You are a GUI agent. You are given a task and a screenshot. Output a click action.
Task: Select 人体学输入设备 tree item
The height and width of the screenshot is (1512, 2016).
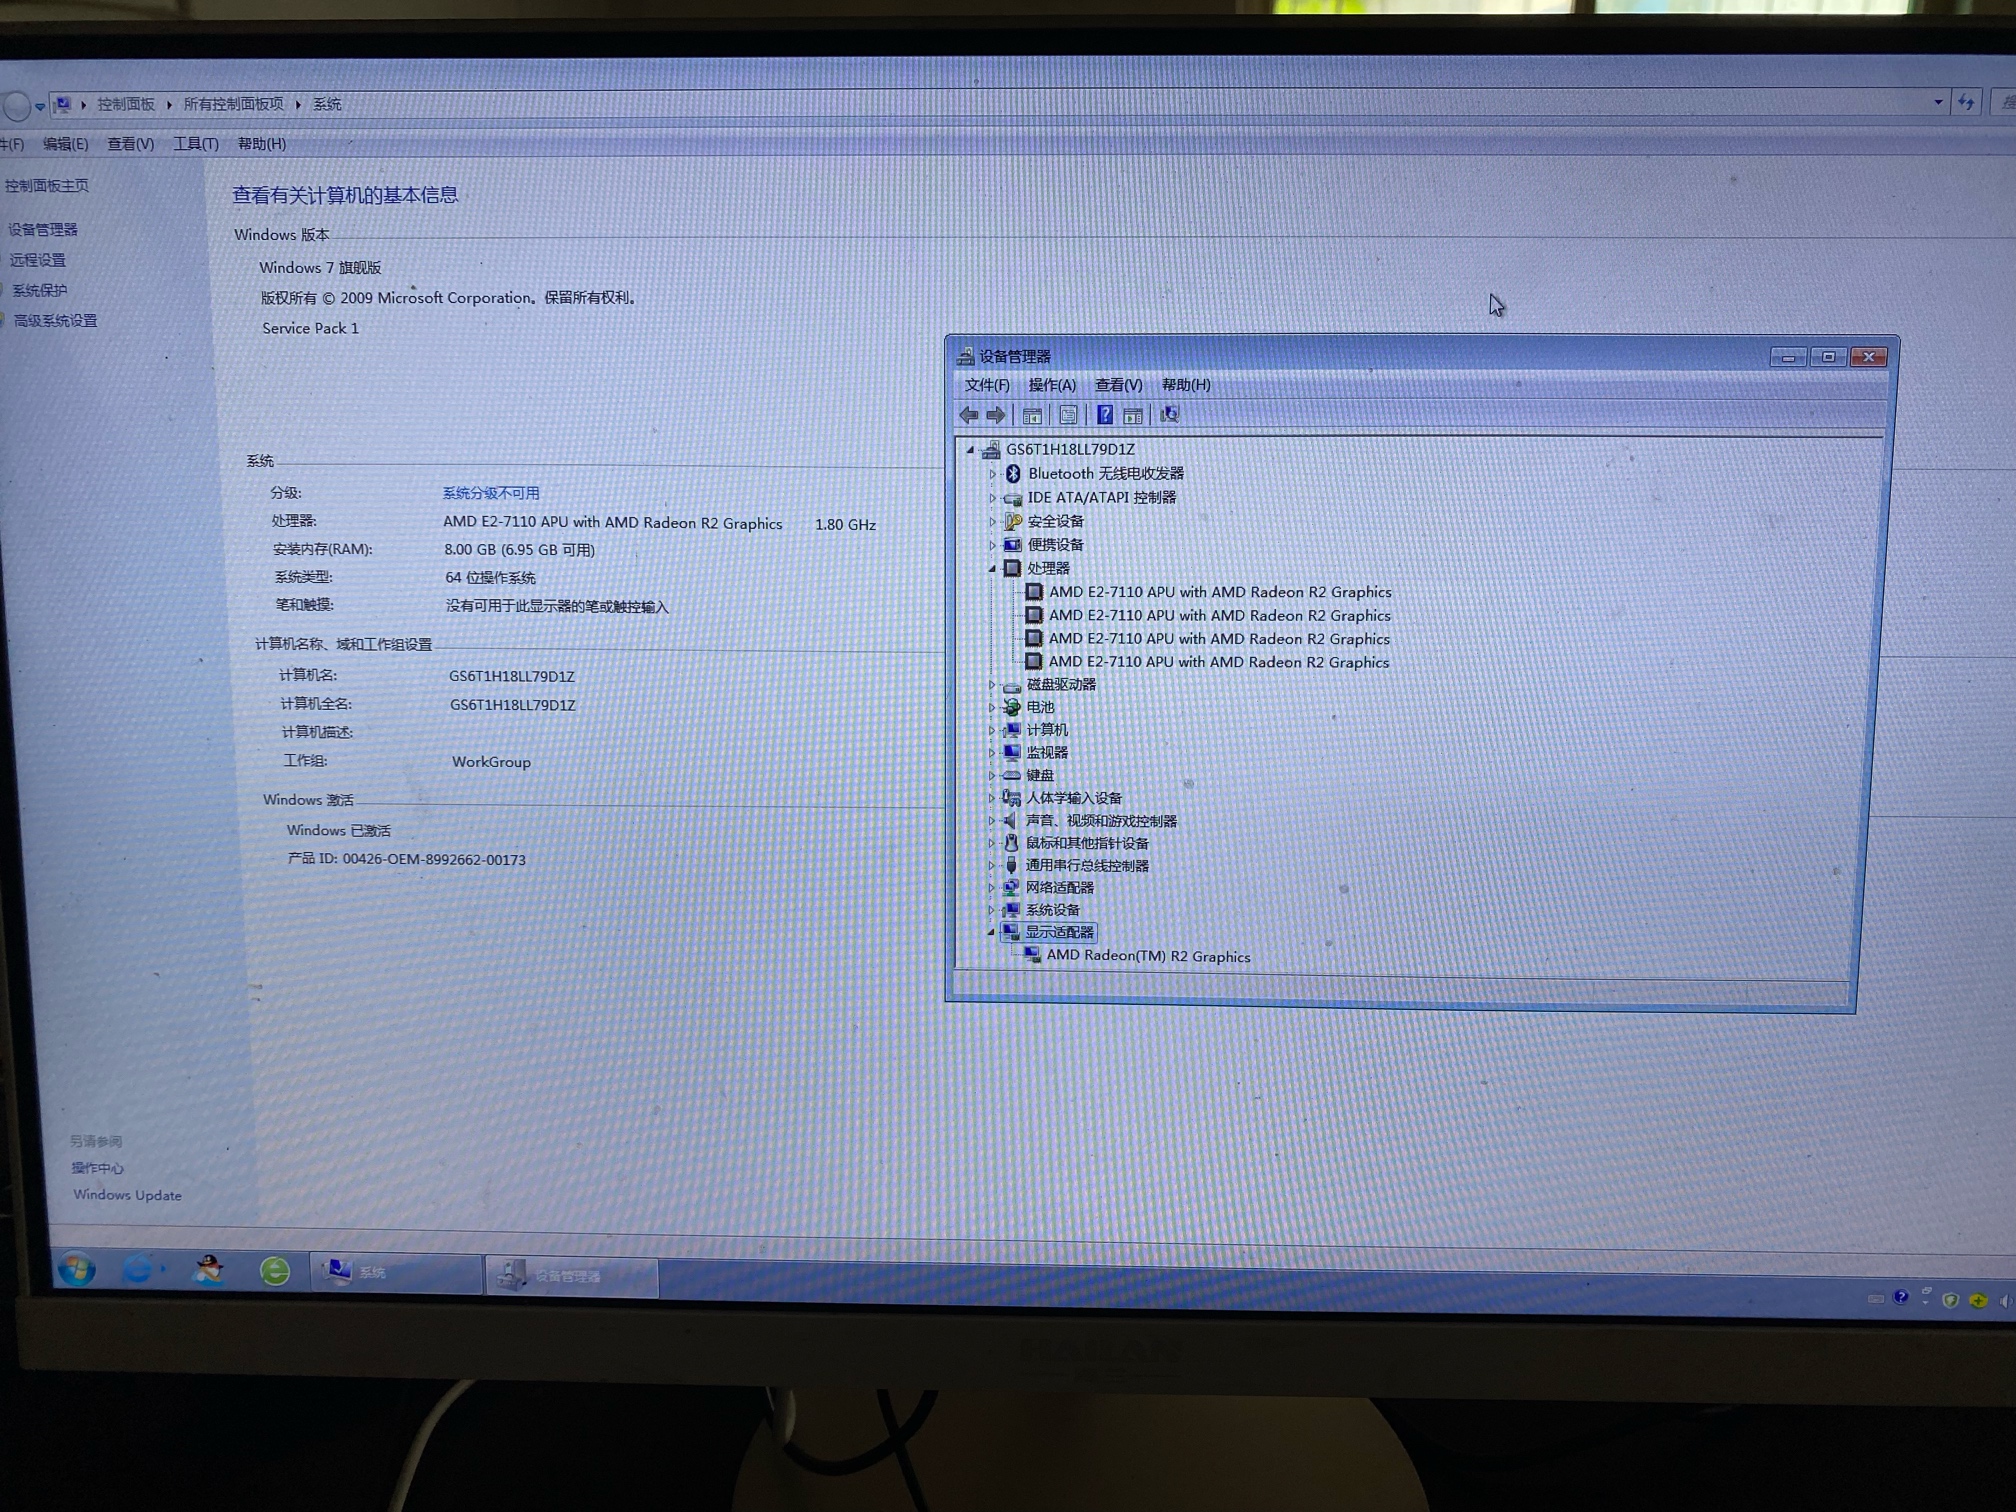point(1074,798)
